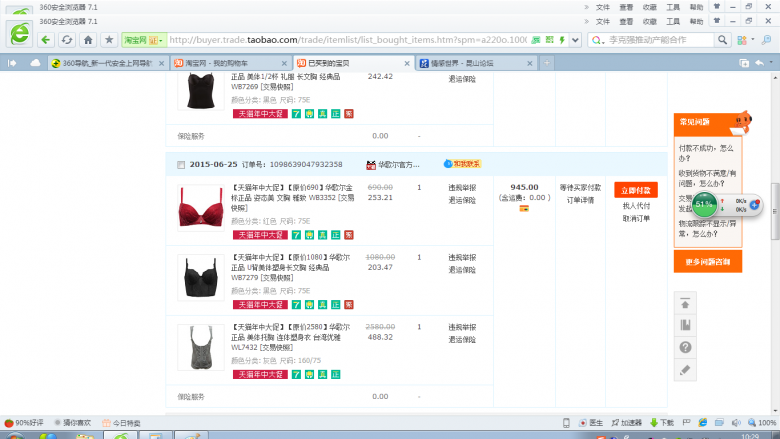
Task: Click 今日特卖 in status bar
Action: click(121, 423)
